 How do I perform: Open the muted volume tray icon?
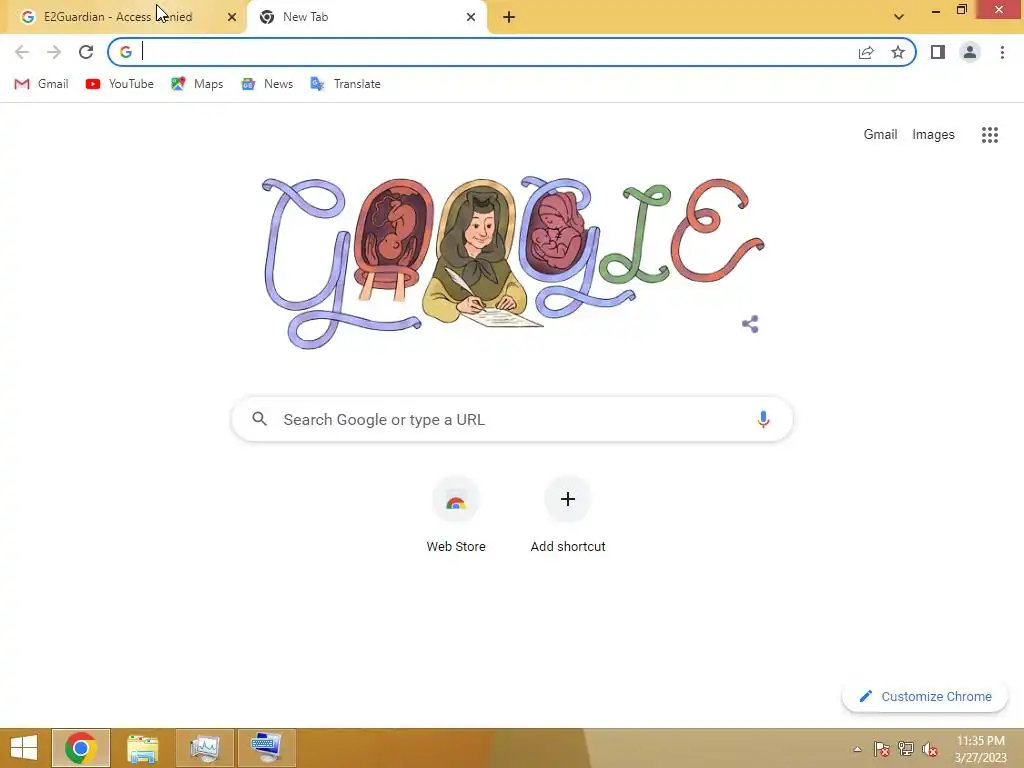point(930,749)
